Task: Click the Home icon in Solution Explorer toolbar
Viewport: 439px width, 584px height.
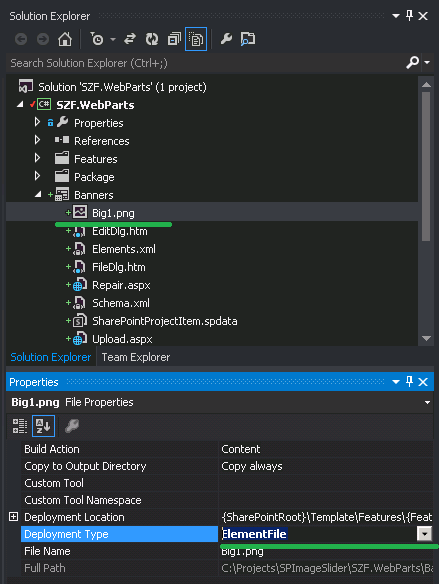Action: point(65,39)
